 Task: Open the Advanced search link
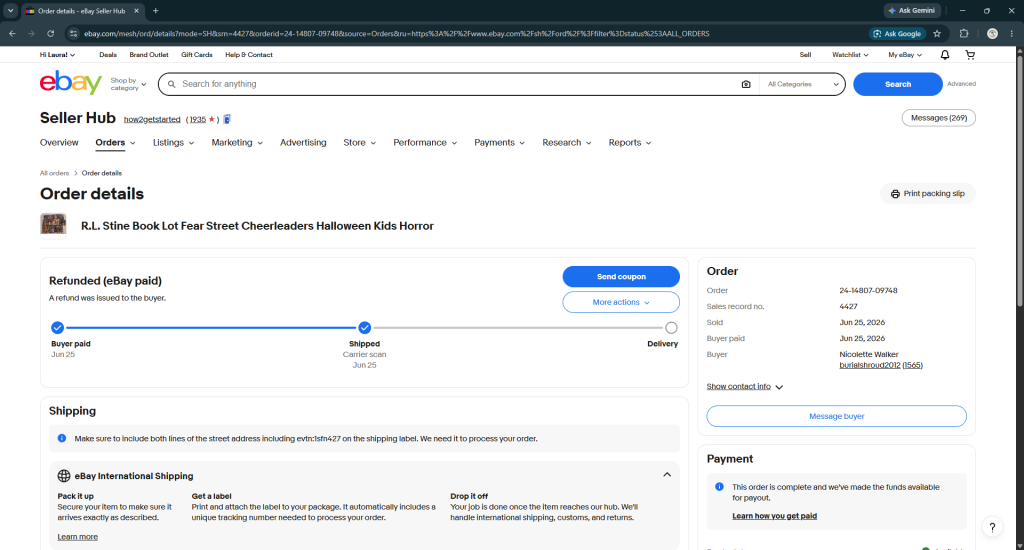tap(961, 84)
